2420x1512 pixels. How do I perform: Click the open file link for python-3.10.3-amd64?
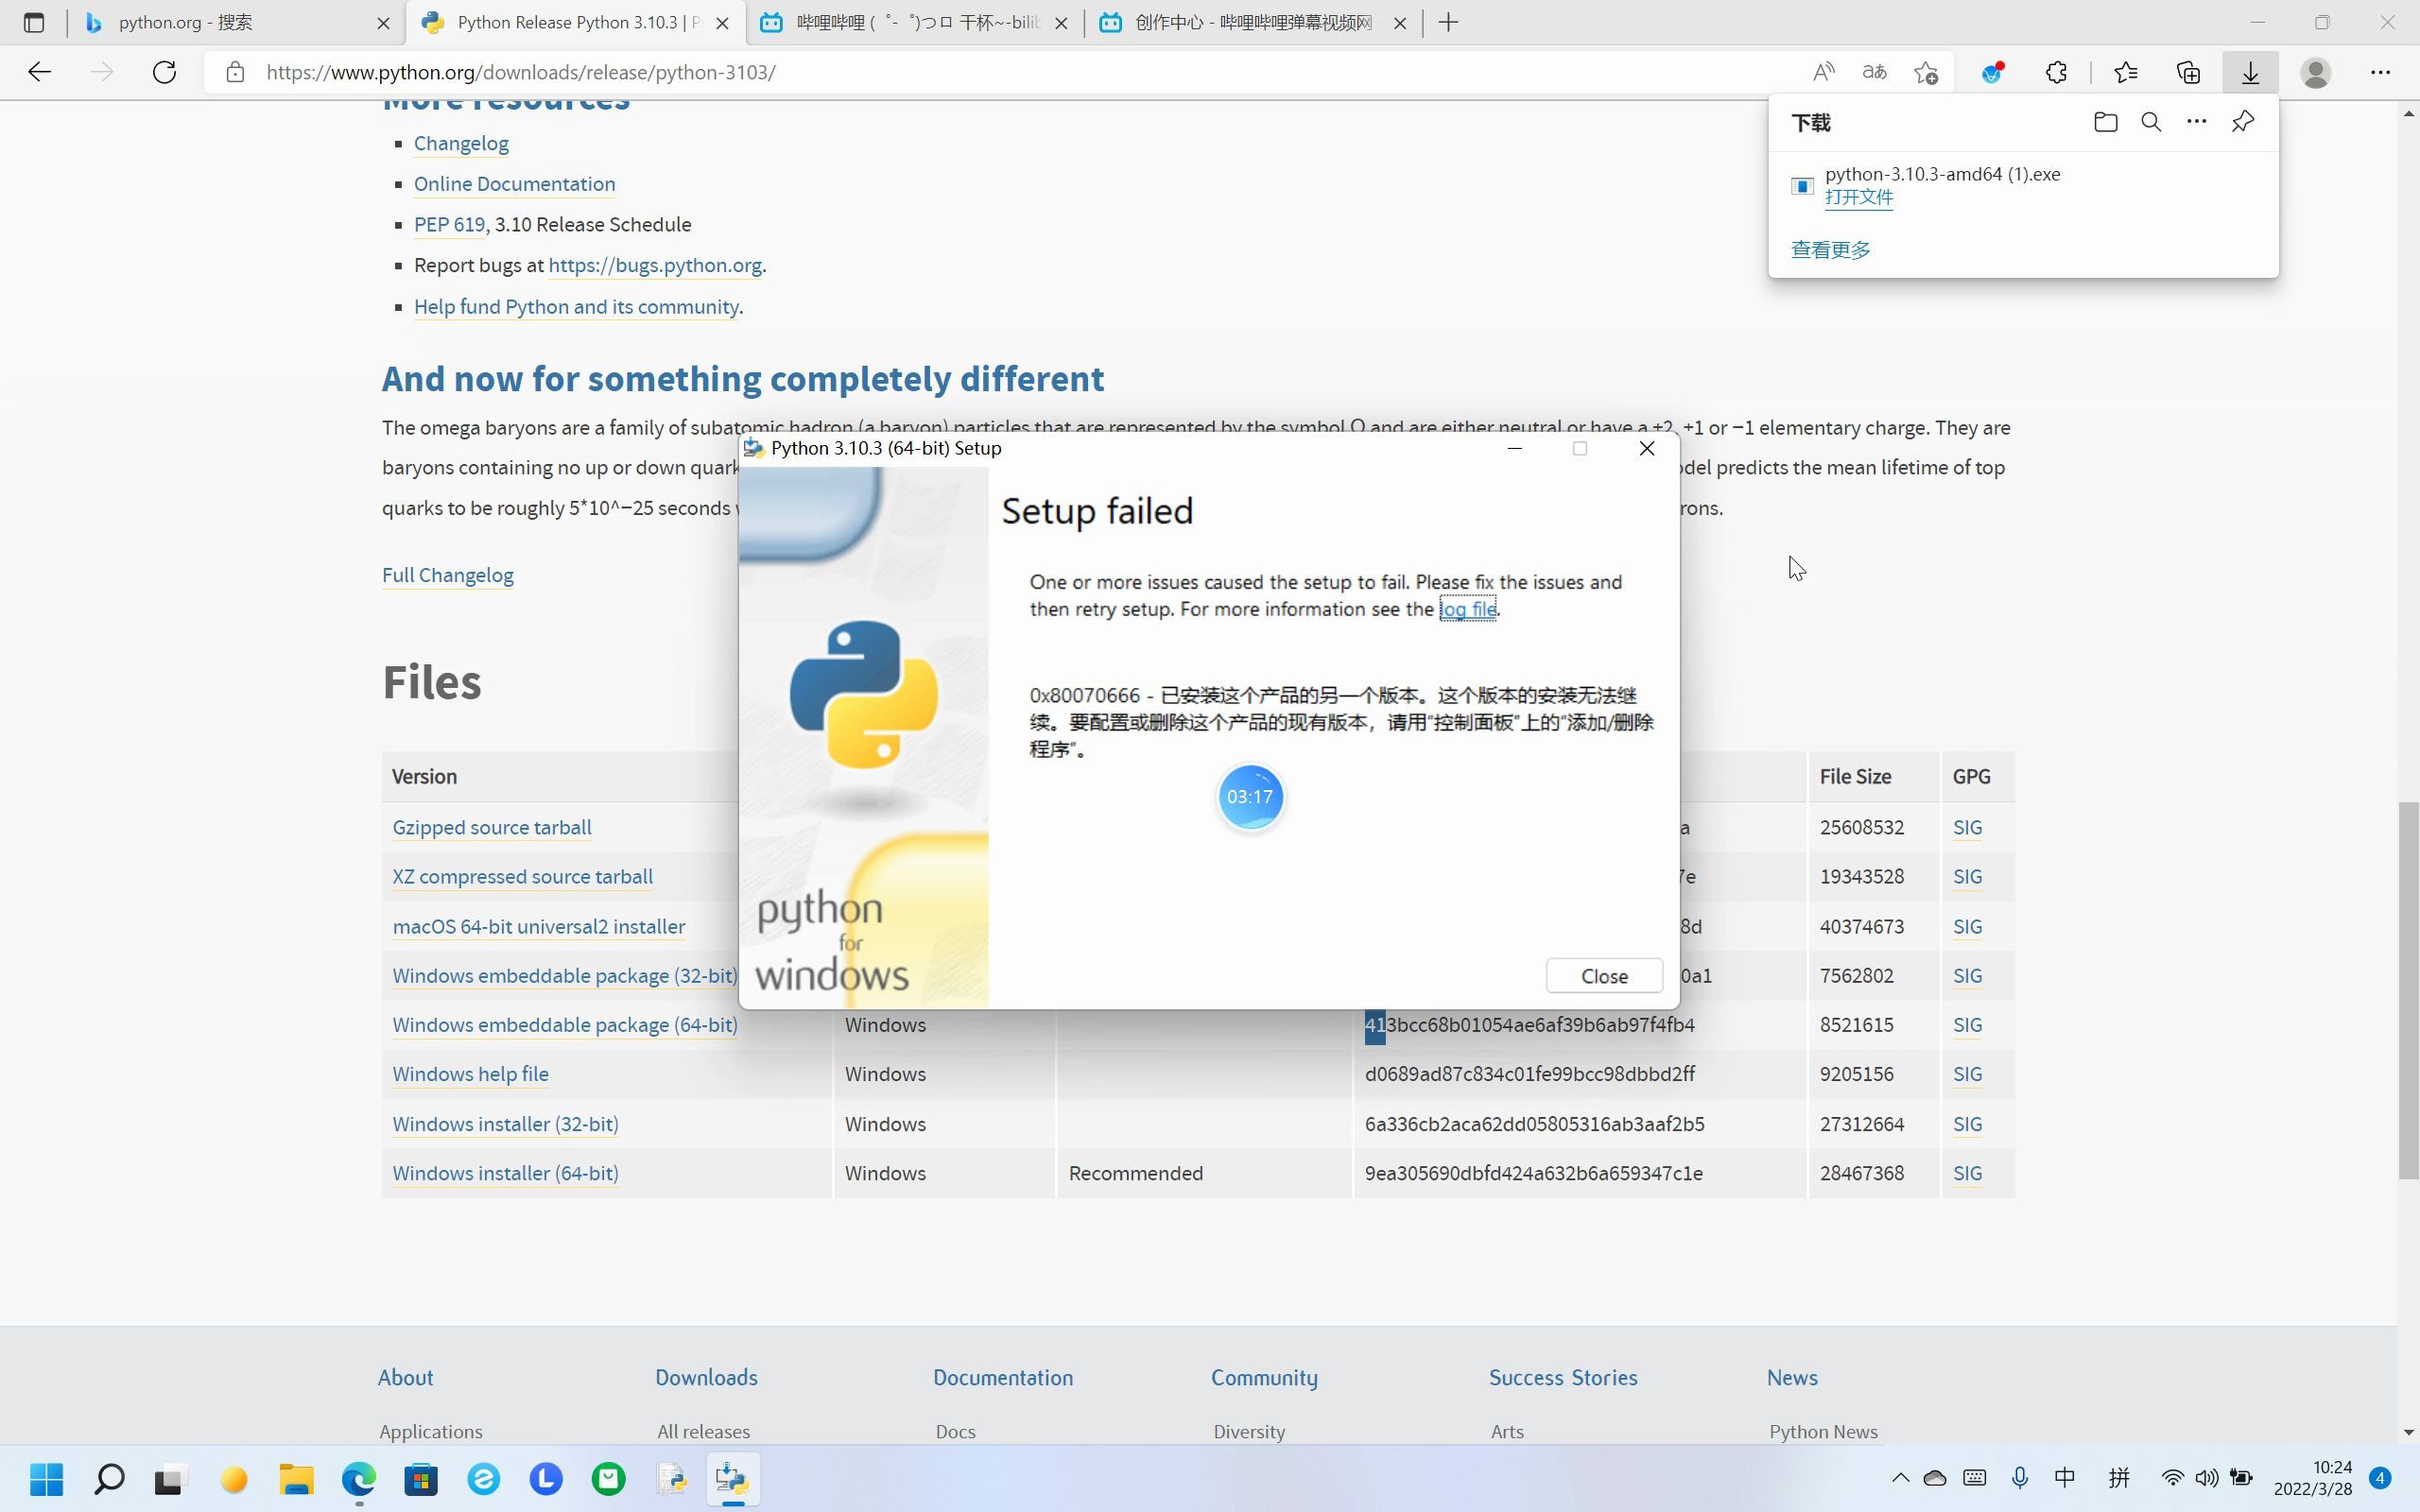coord(1858,198)
